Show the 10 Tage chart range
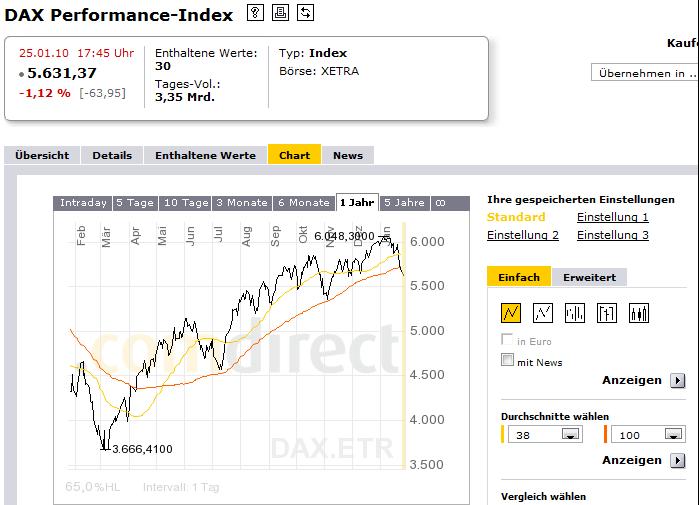Viewport: 699px width, 505px height. coord(185,203)
